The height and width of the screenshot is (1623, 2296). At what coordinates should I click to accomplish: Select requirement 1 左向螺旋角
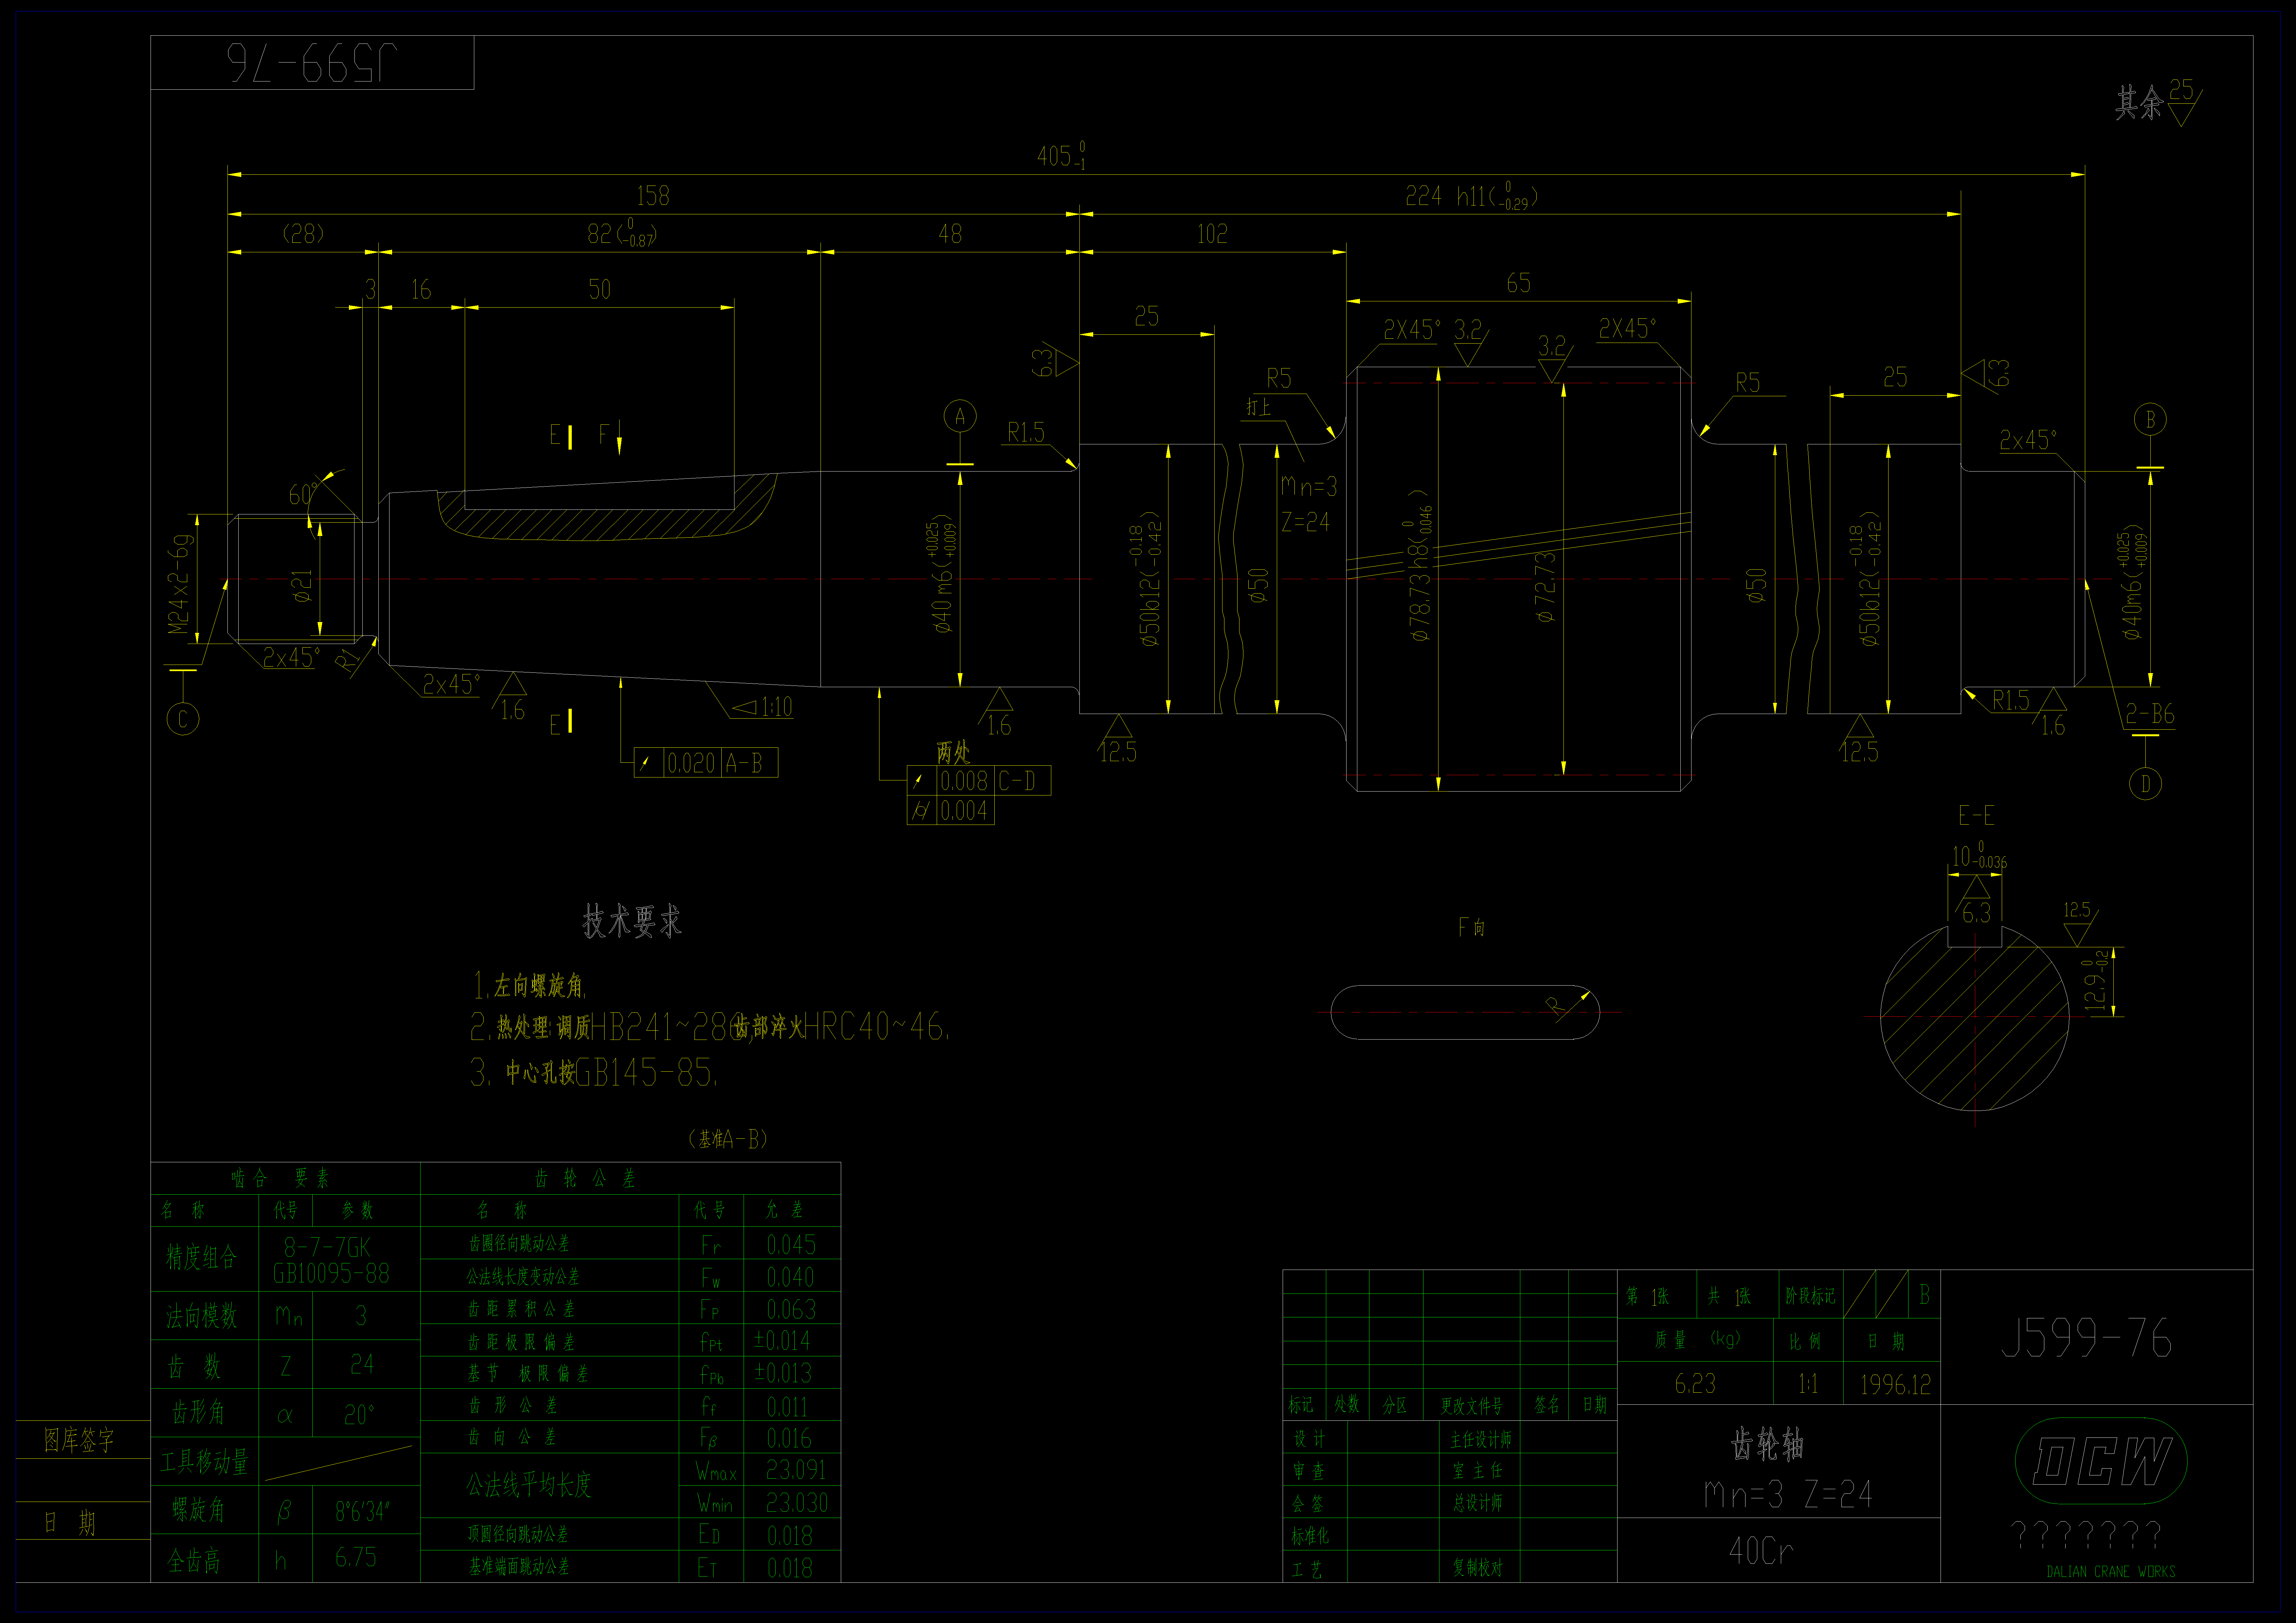coord(530,986)
